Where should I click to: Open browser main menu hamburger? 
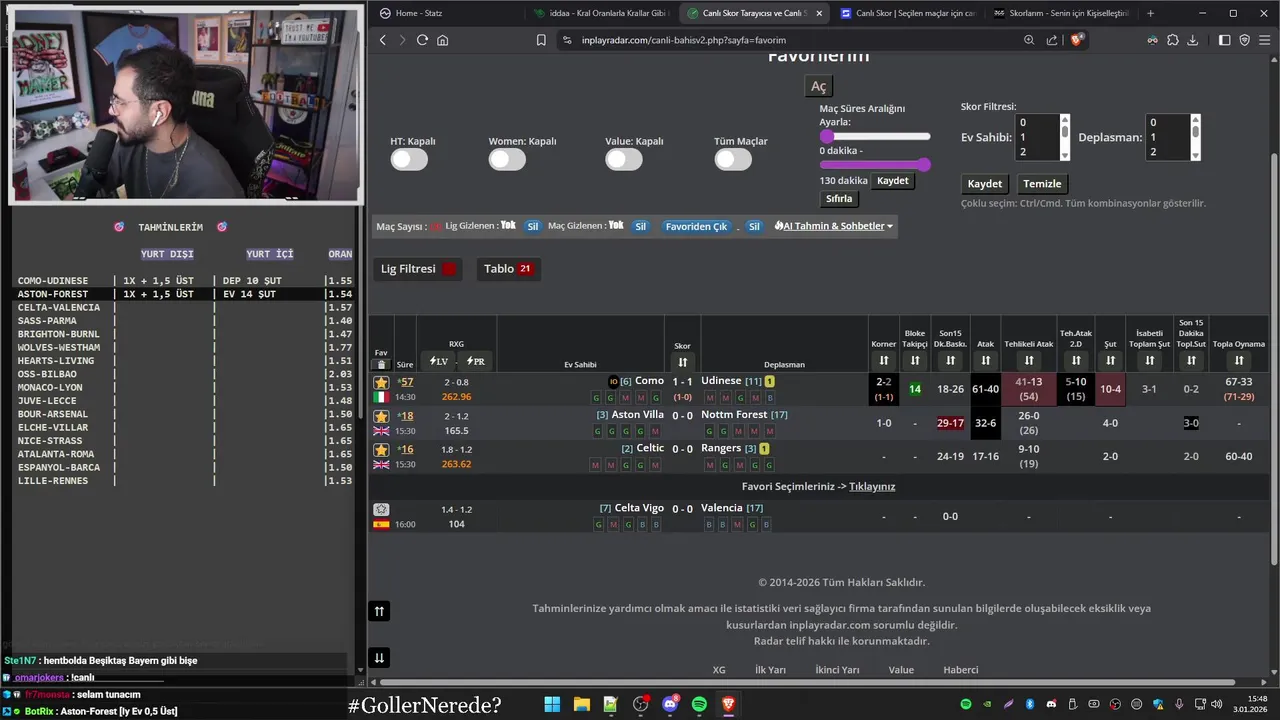pyautogui.click(x=1264, y=40)
